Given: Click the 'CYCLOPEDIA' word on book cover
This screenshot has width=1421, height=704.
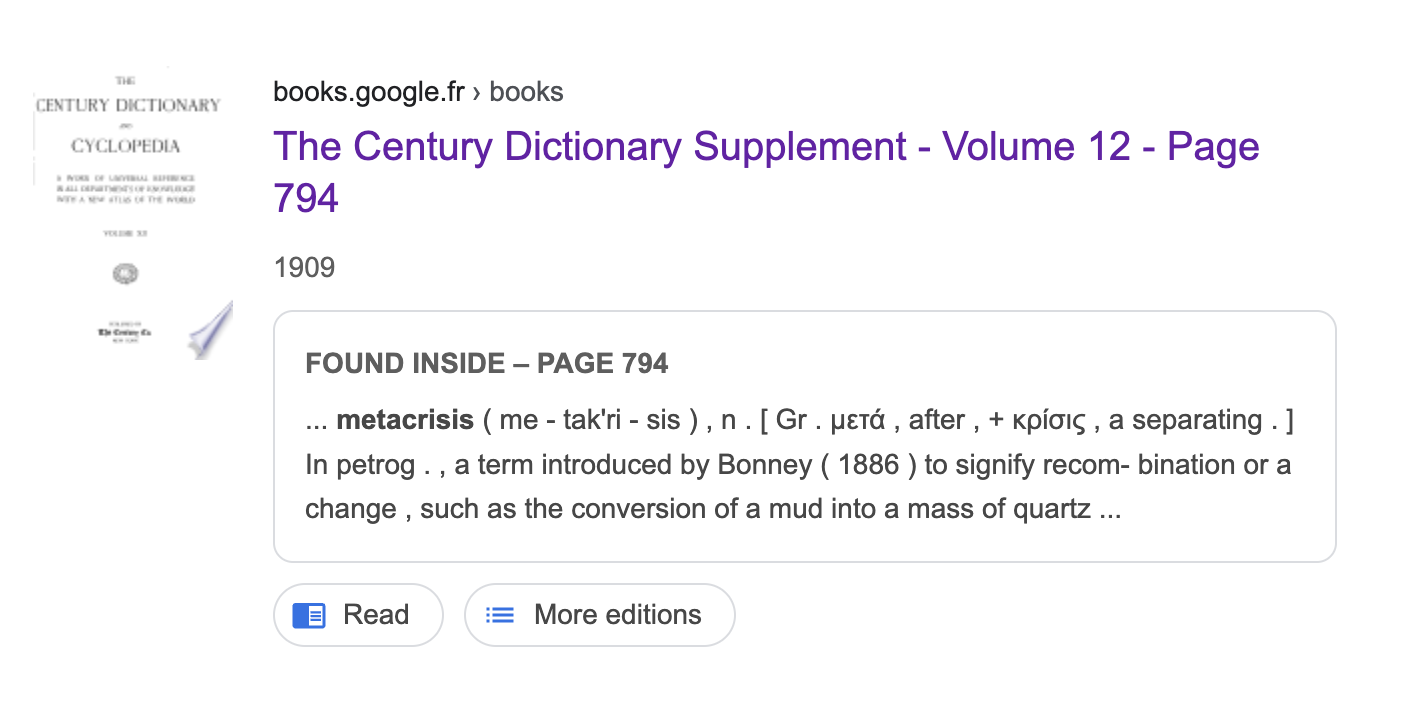Looking at the screenshot, I should 126,146.
